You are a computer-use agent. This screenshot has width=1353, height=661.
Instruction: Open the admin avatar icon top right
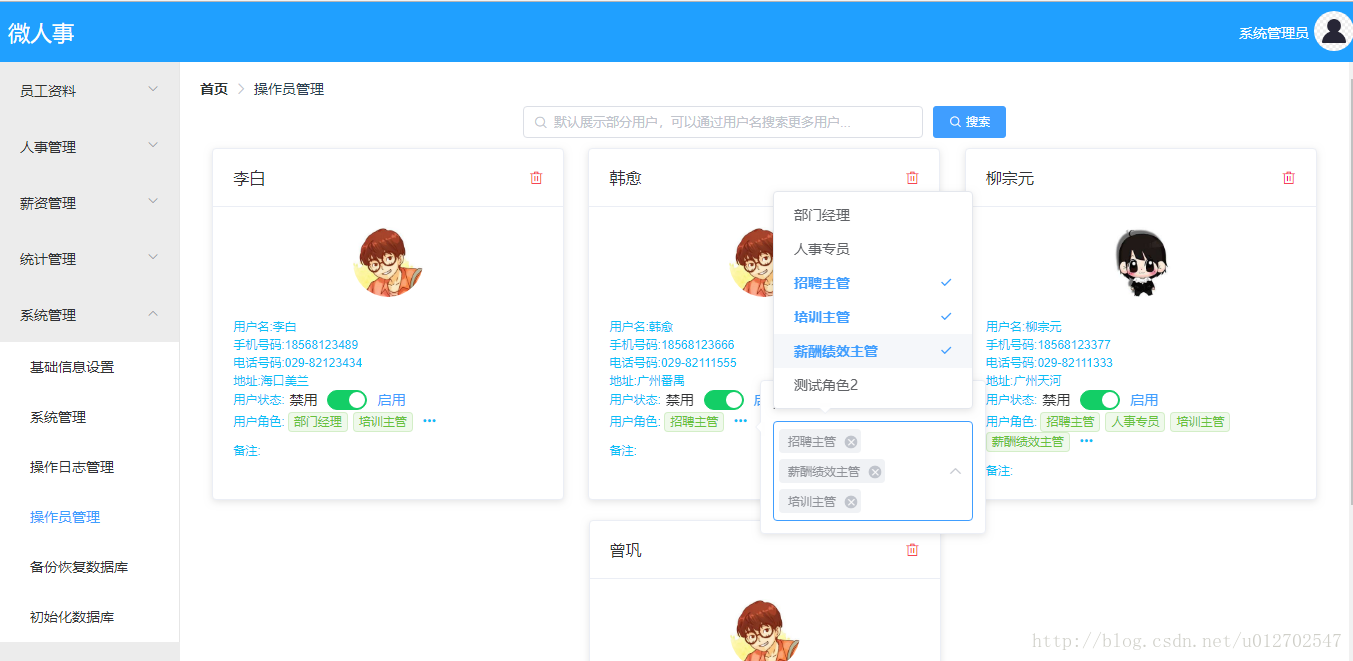(x=1334, y=30)
